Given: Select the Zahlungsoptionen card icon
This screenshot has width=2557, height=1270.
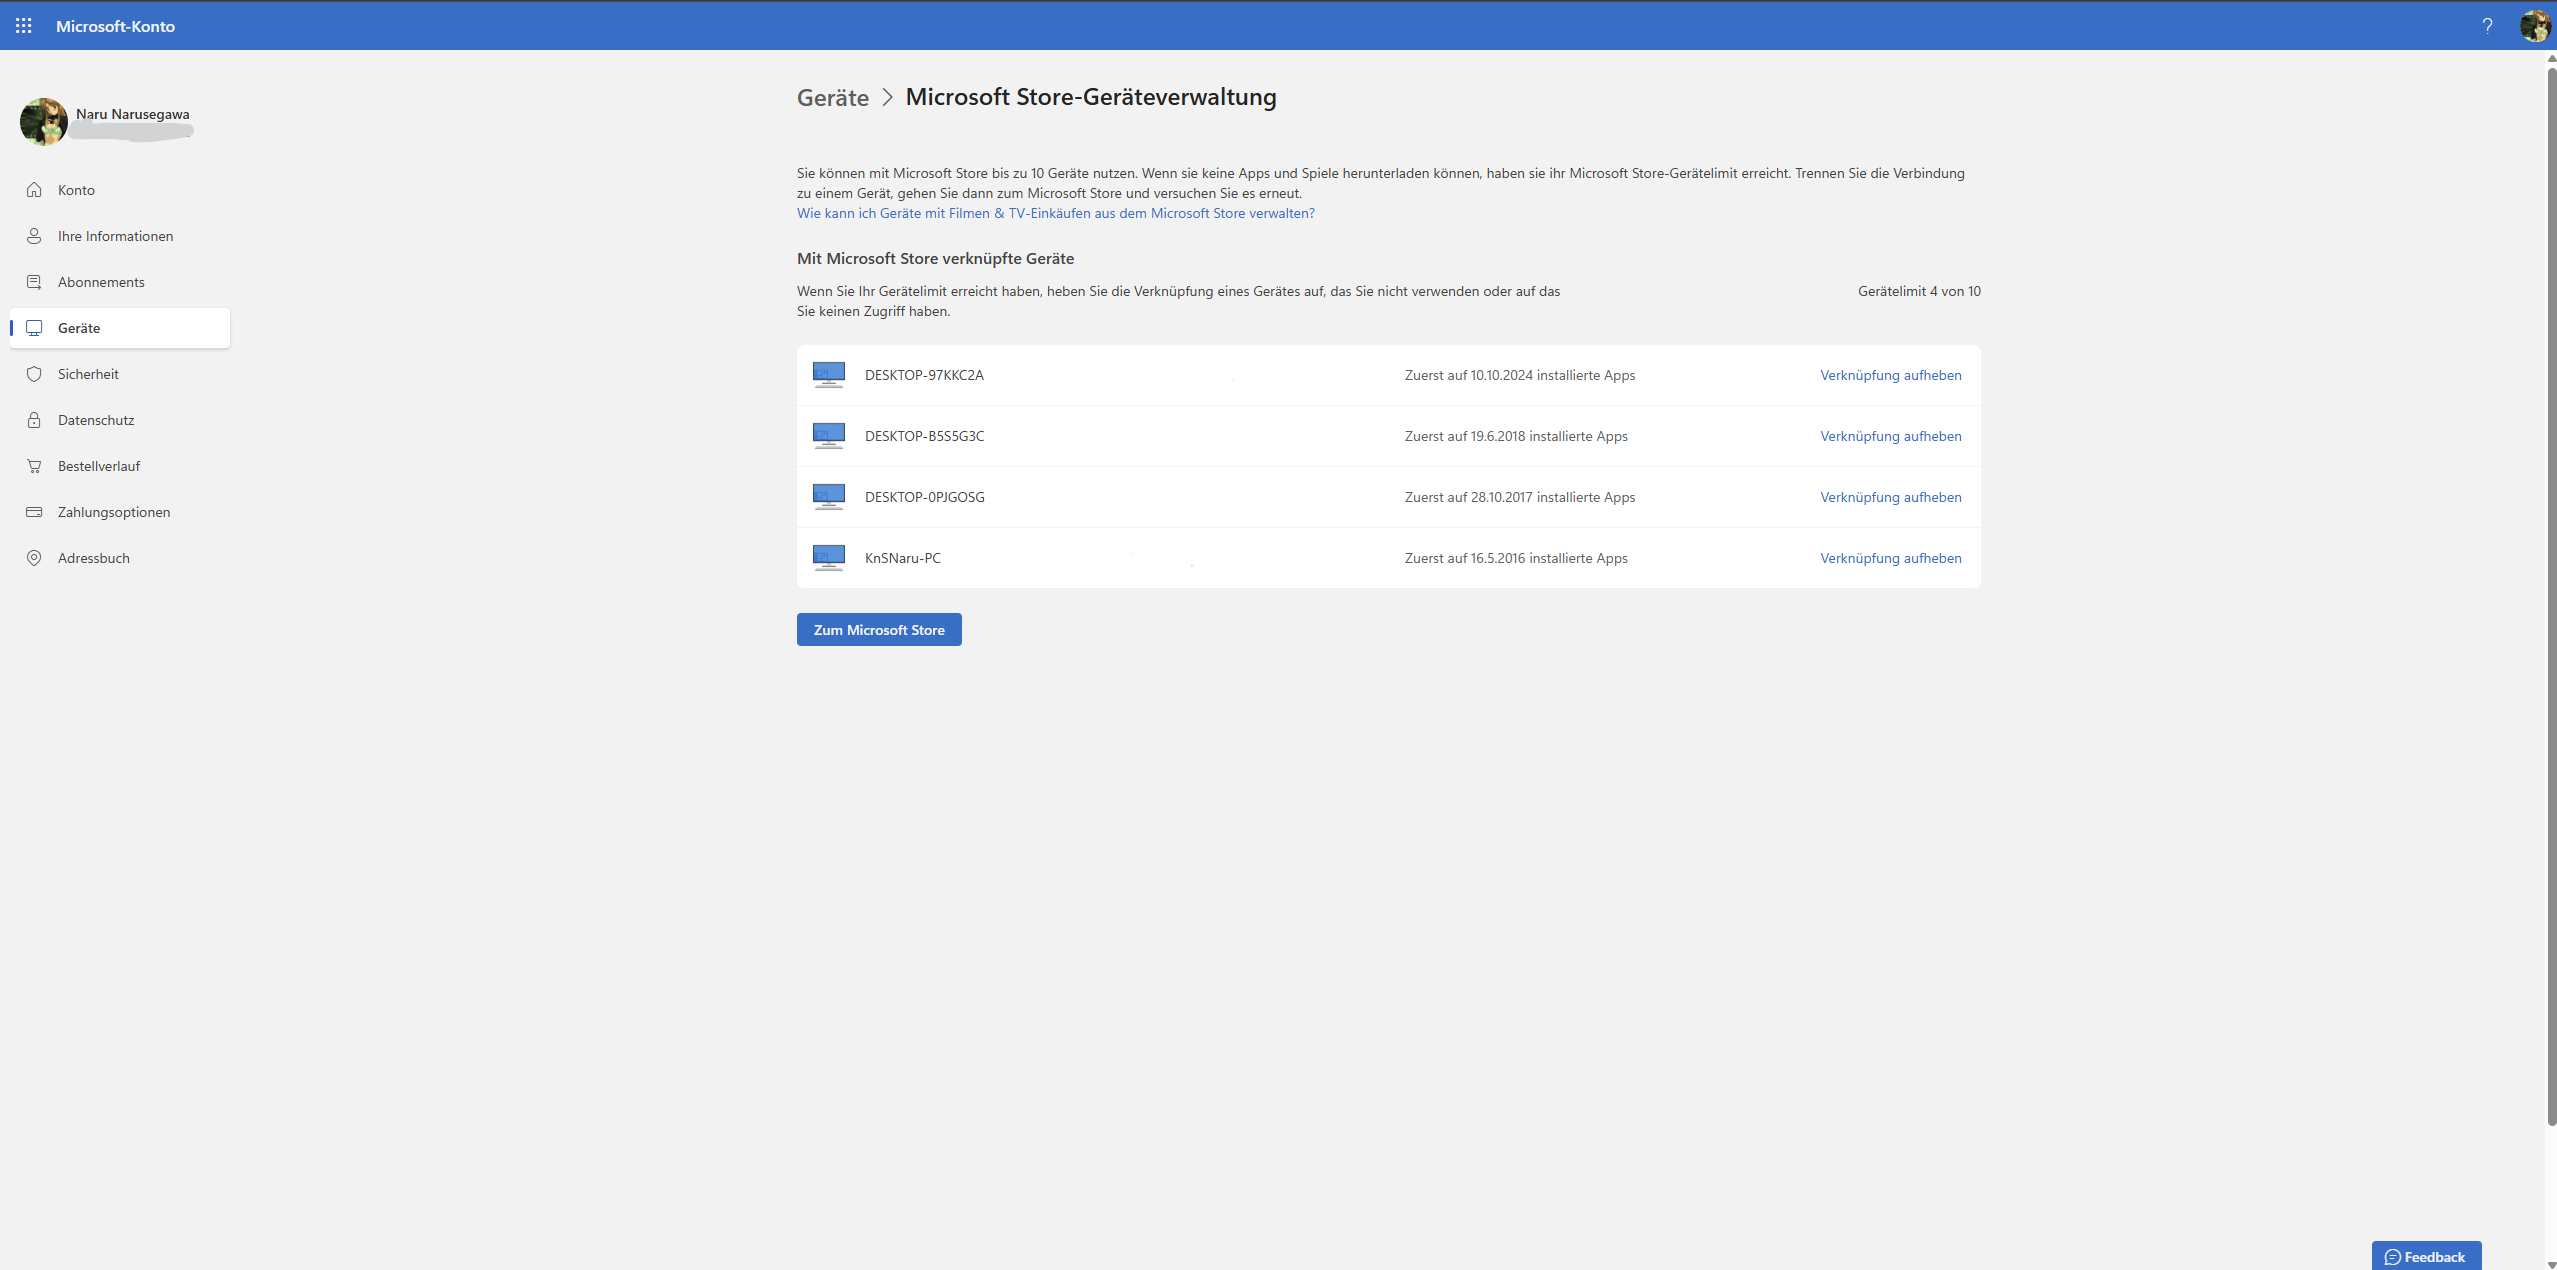Looking at the screenshot, I should pos(34,511).
